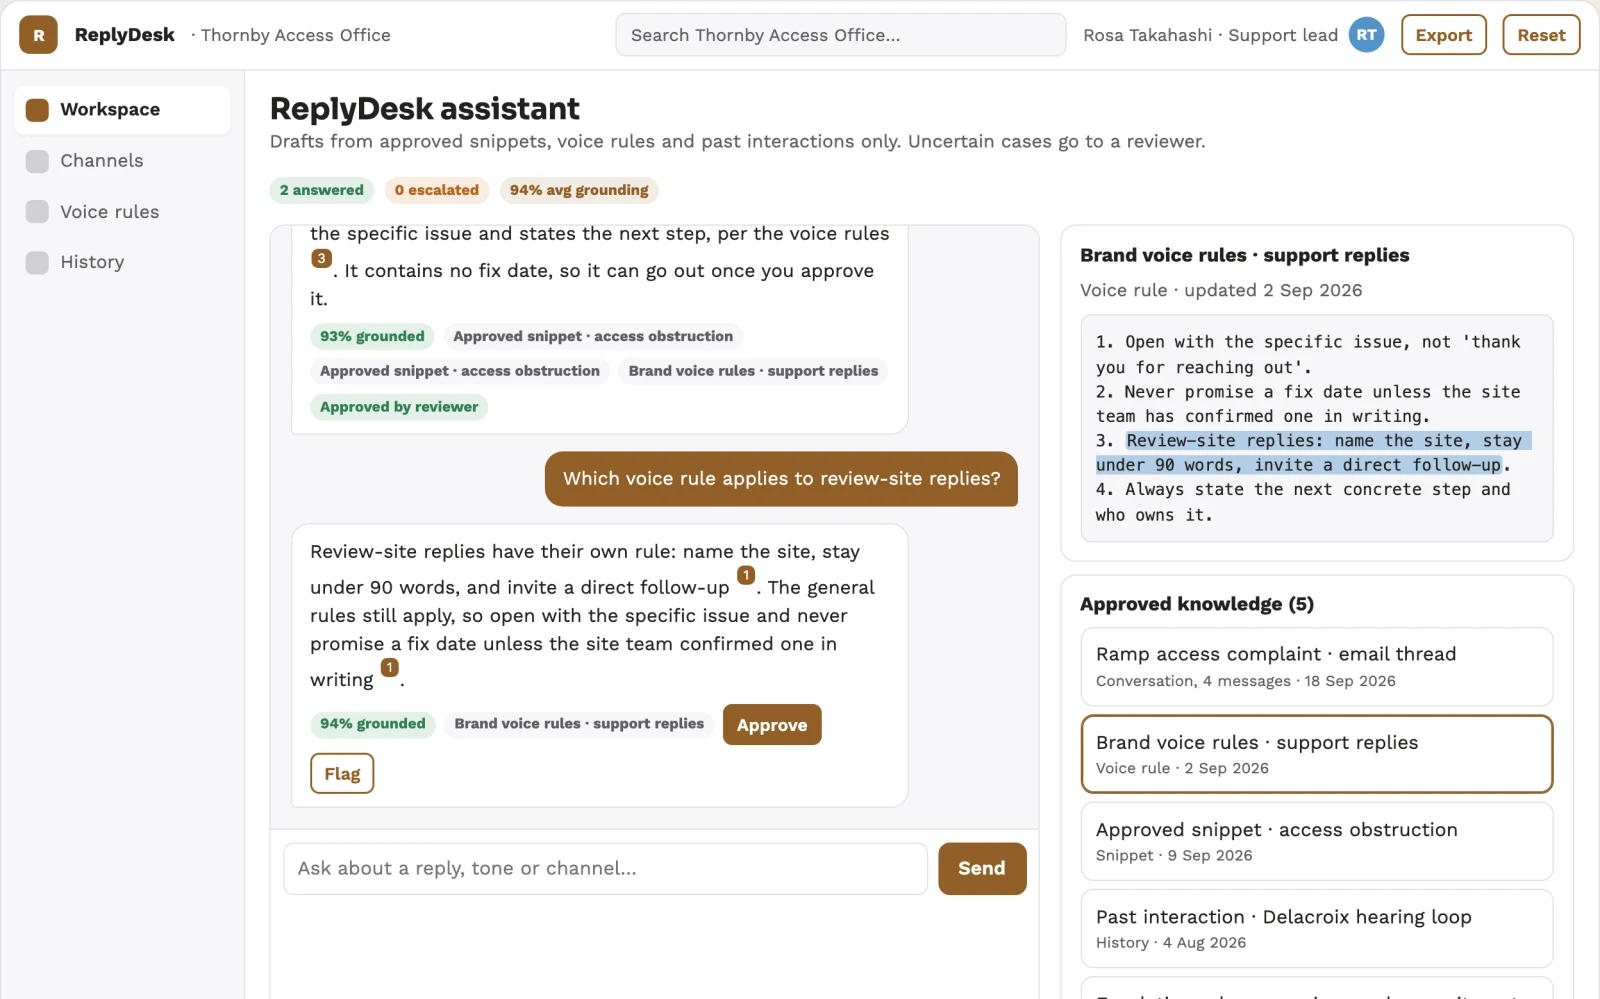The image size is (1600, 999).
Task: Click the Voice rules sidebar icon
Action: point(37,212)
